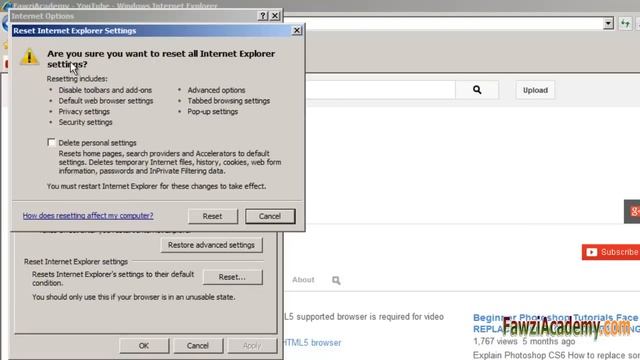Click the warning triangle icon in reset dialog
This screenshot has height=360, width=640.
pyautogui.click(x=29, y=56)
